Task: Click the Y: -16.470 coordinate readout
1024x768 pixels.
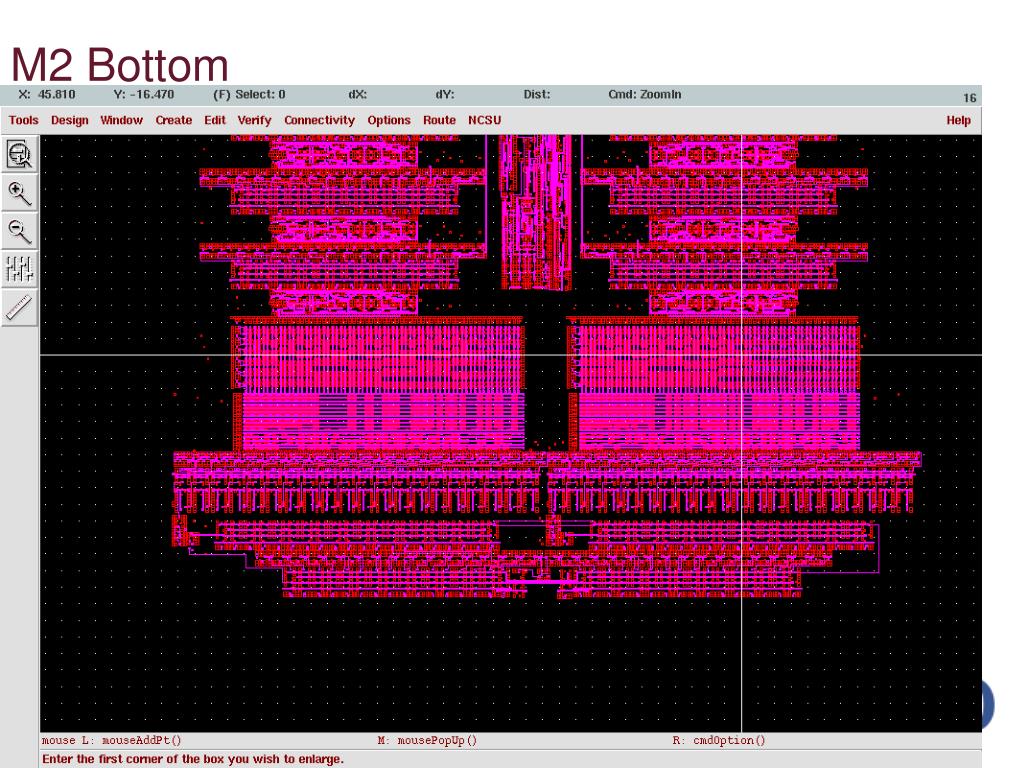Action: coord(144,95)
